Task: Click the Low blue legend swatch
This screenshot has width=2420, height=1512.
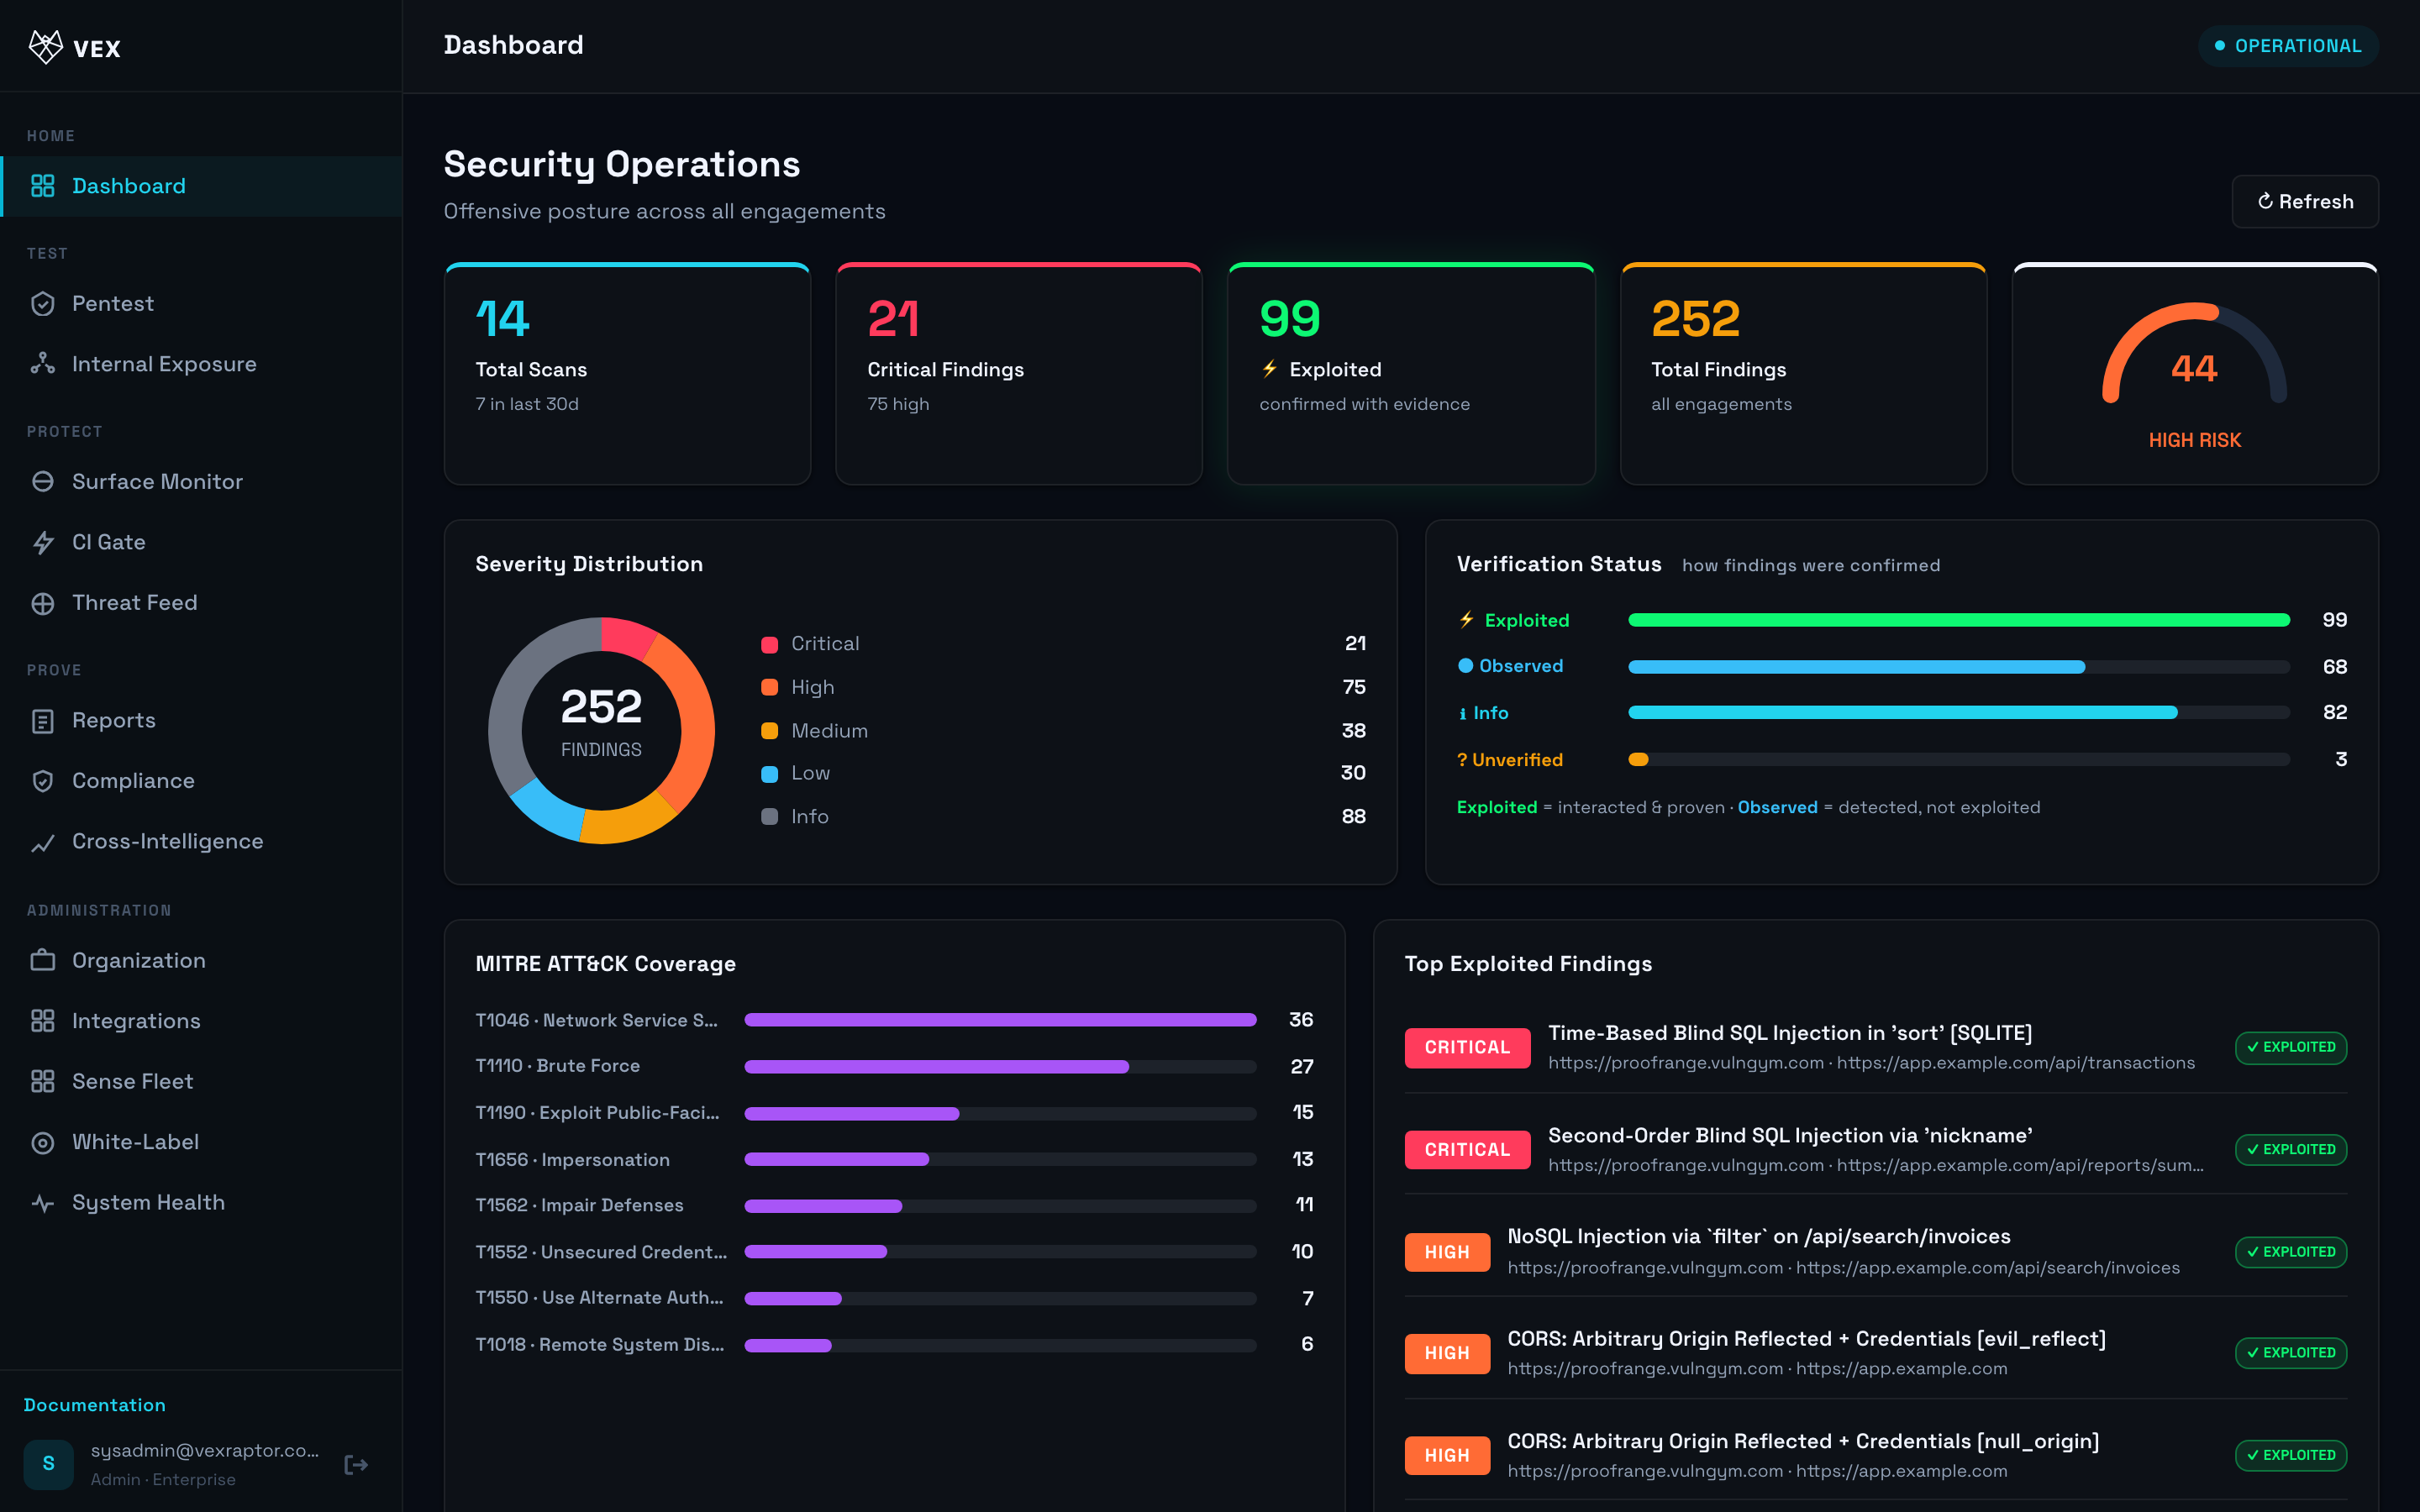Action: pyautogui.click(x=769, y=774)
